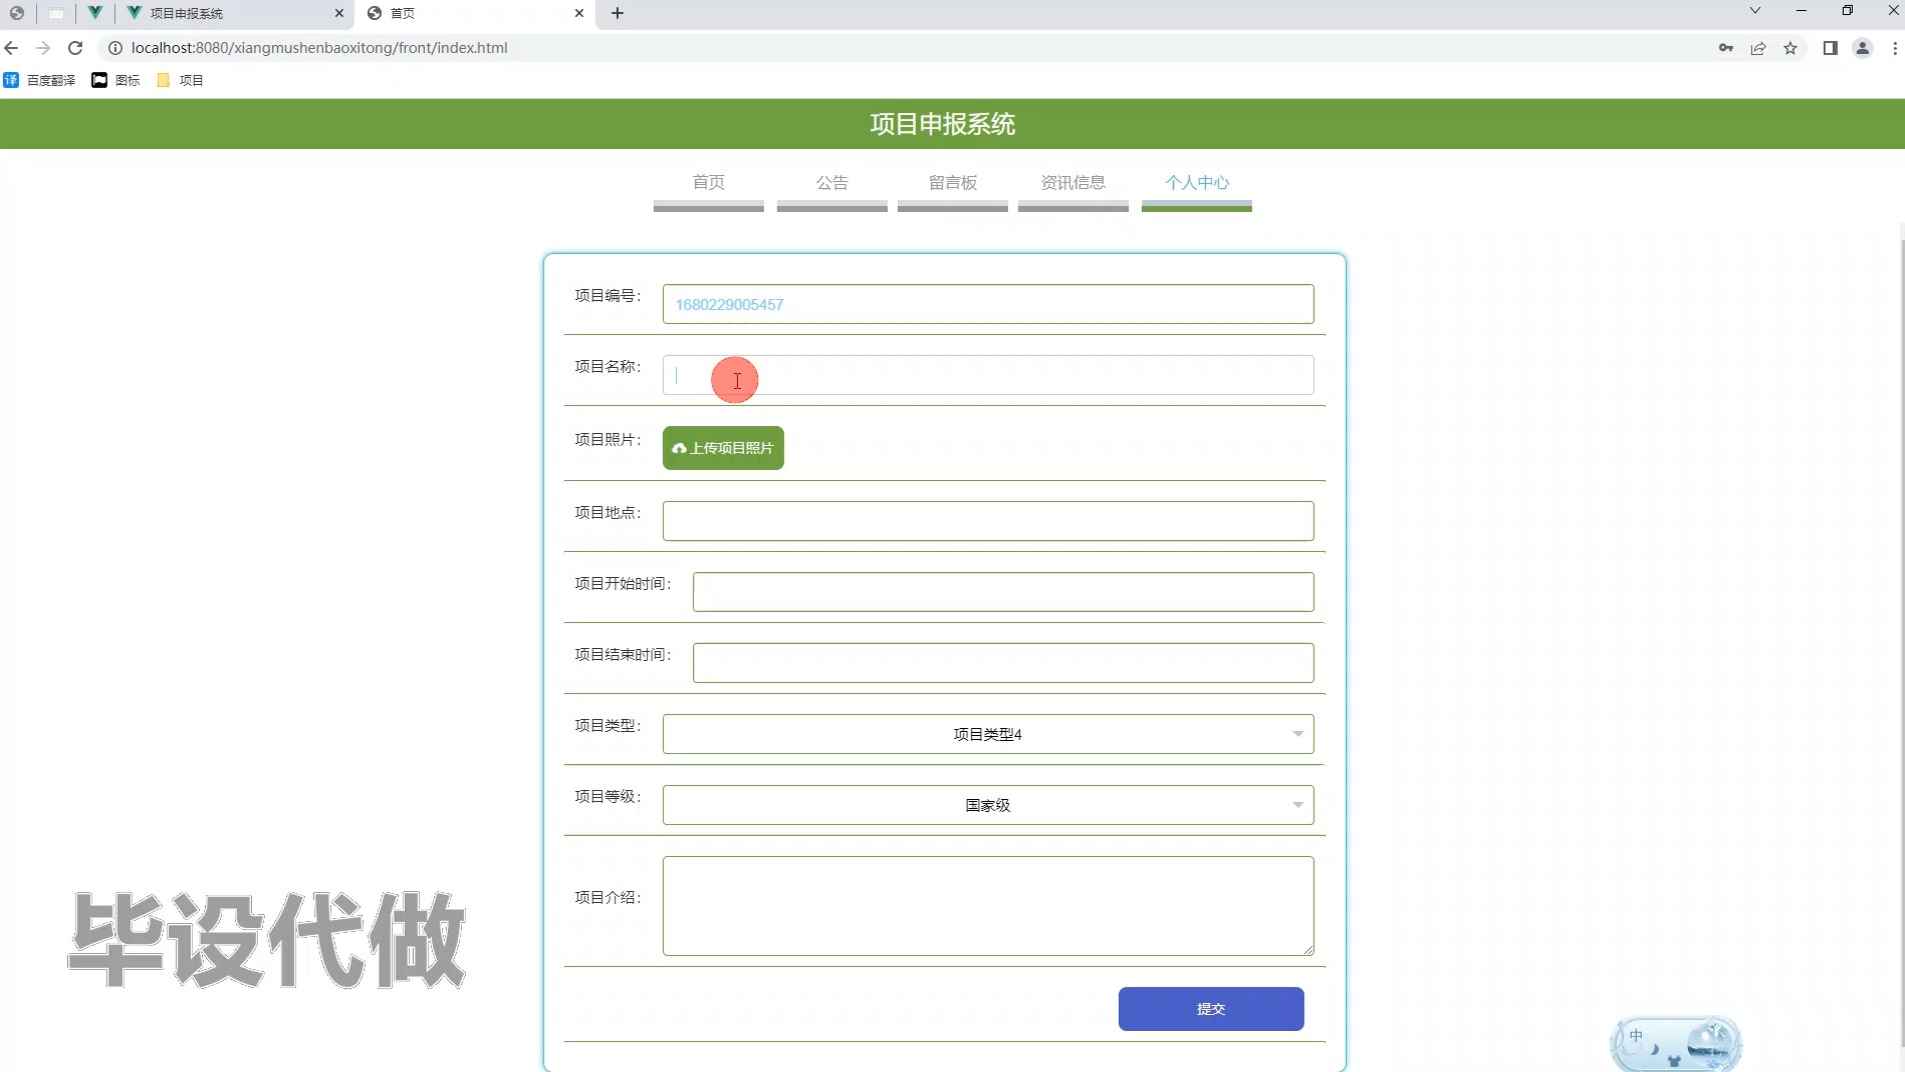Image resolution: width=1905 pixels, height=1072 pixels.
Task: Switch to the pinned green V tab
Action: (94, 13)
